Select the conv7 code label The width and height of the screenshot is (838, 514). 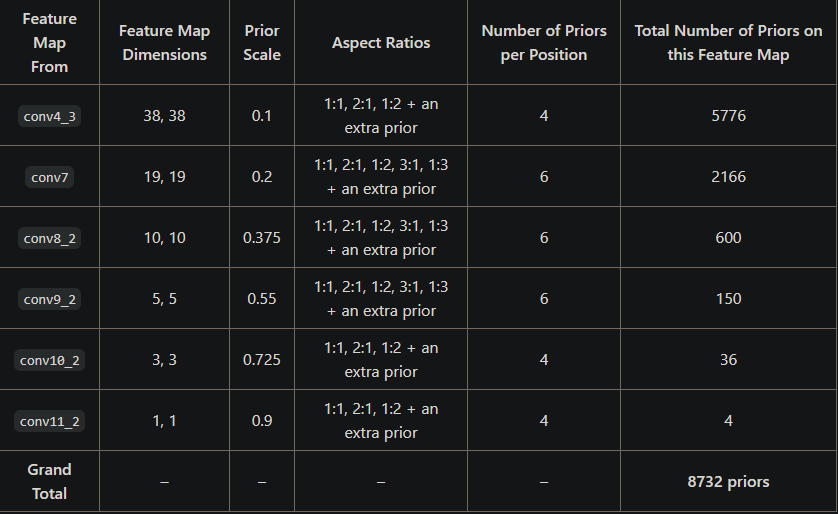point(49,177)
